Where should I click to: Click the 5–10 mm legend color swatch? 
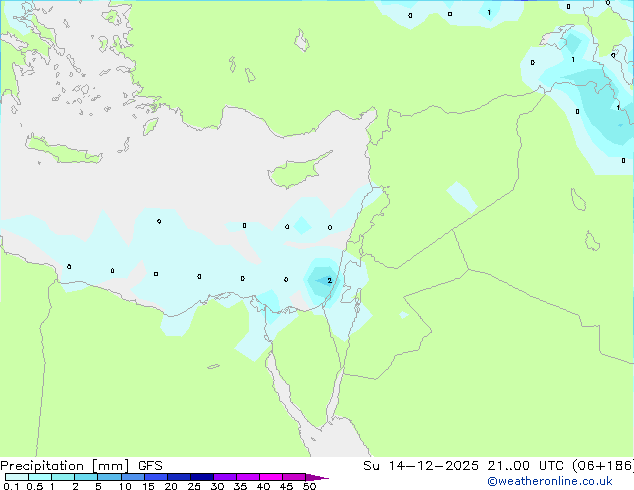pyautogui.click(x=110, y=477)
